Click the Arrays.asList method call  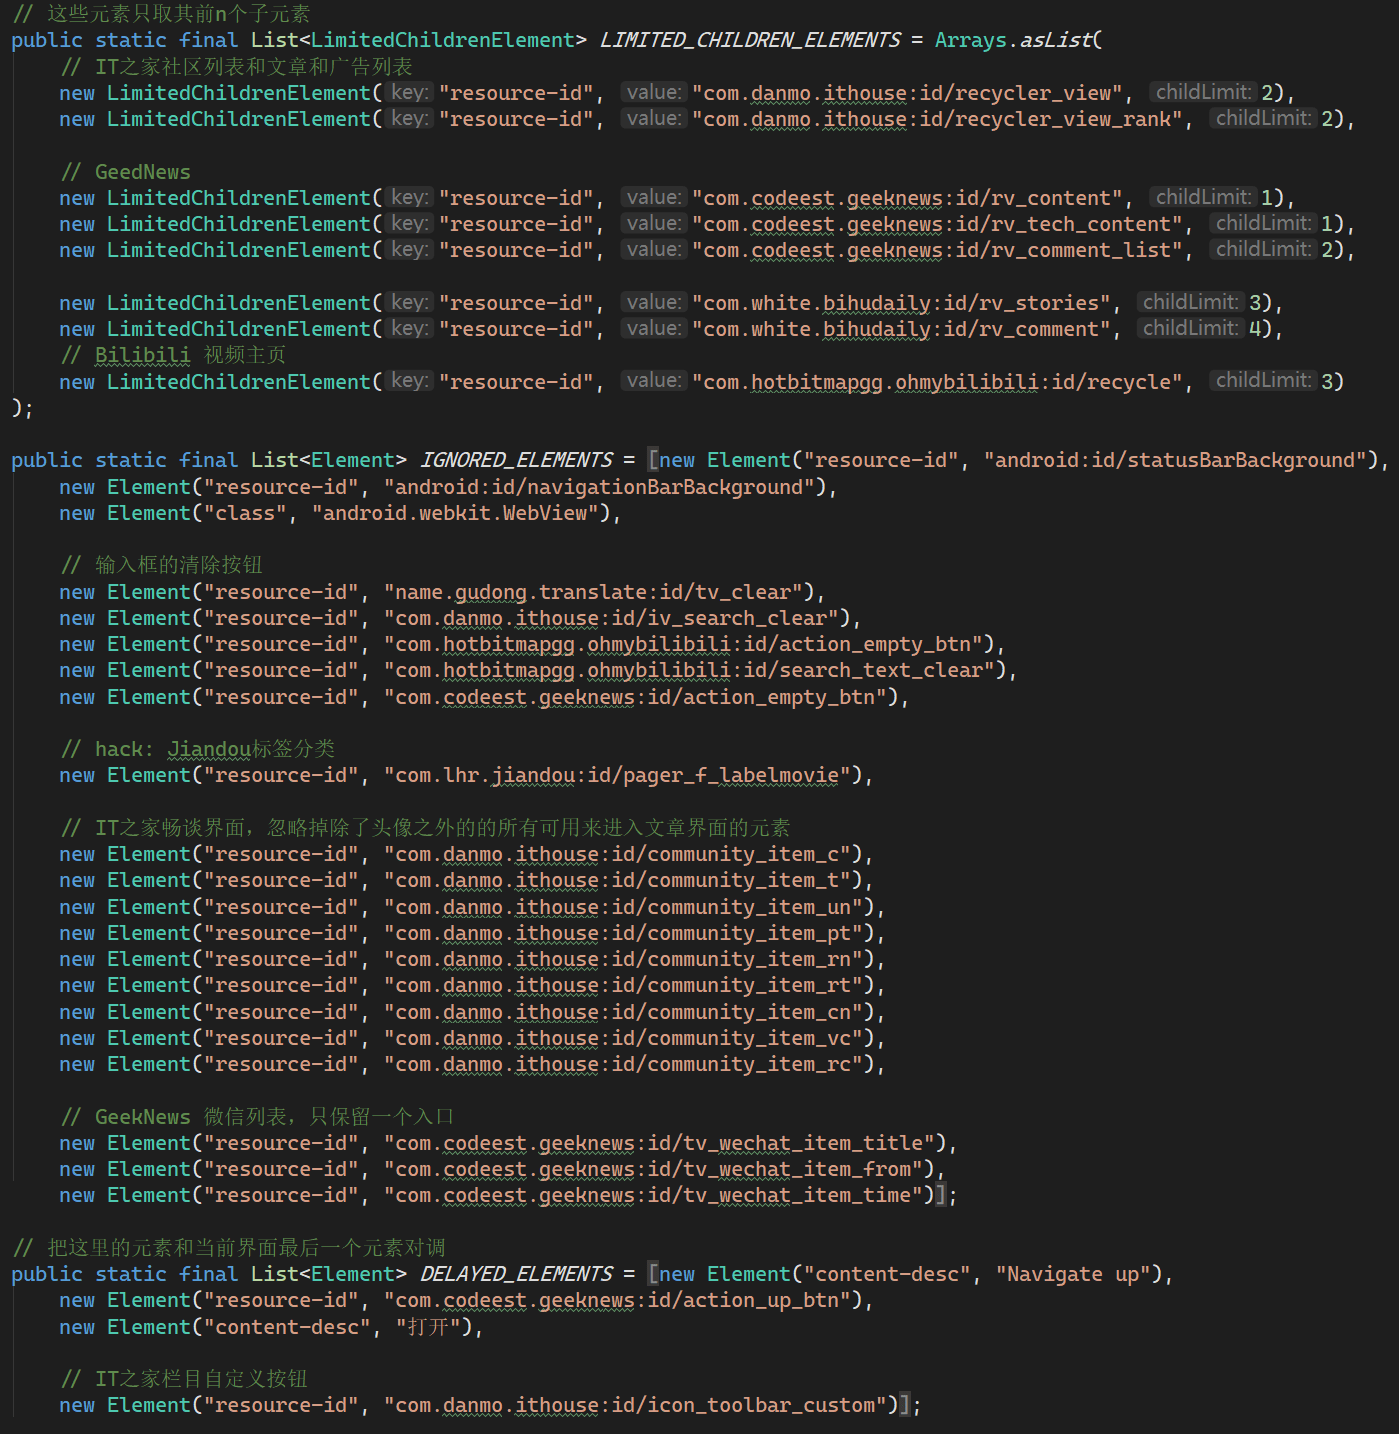click(1013, 40)
